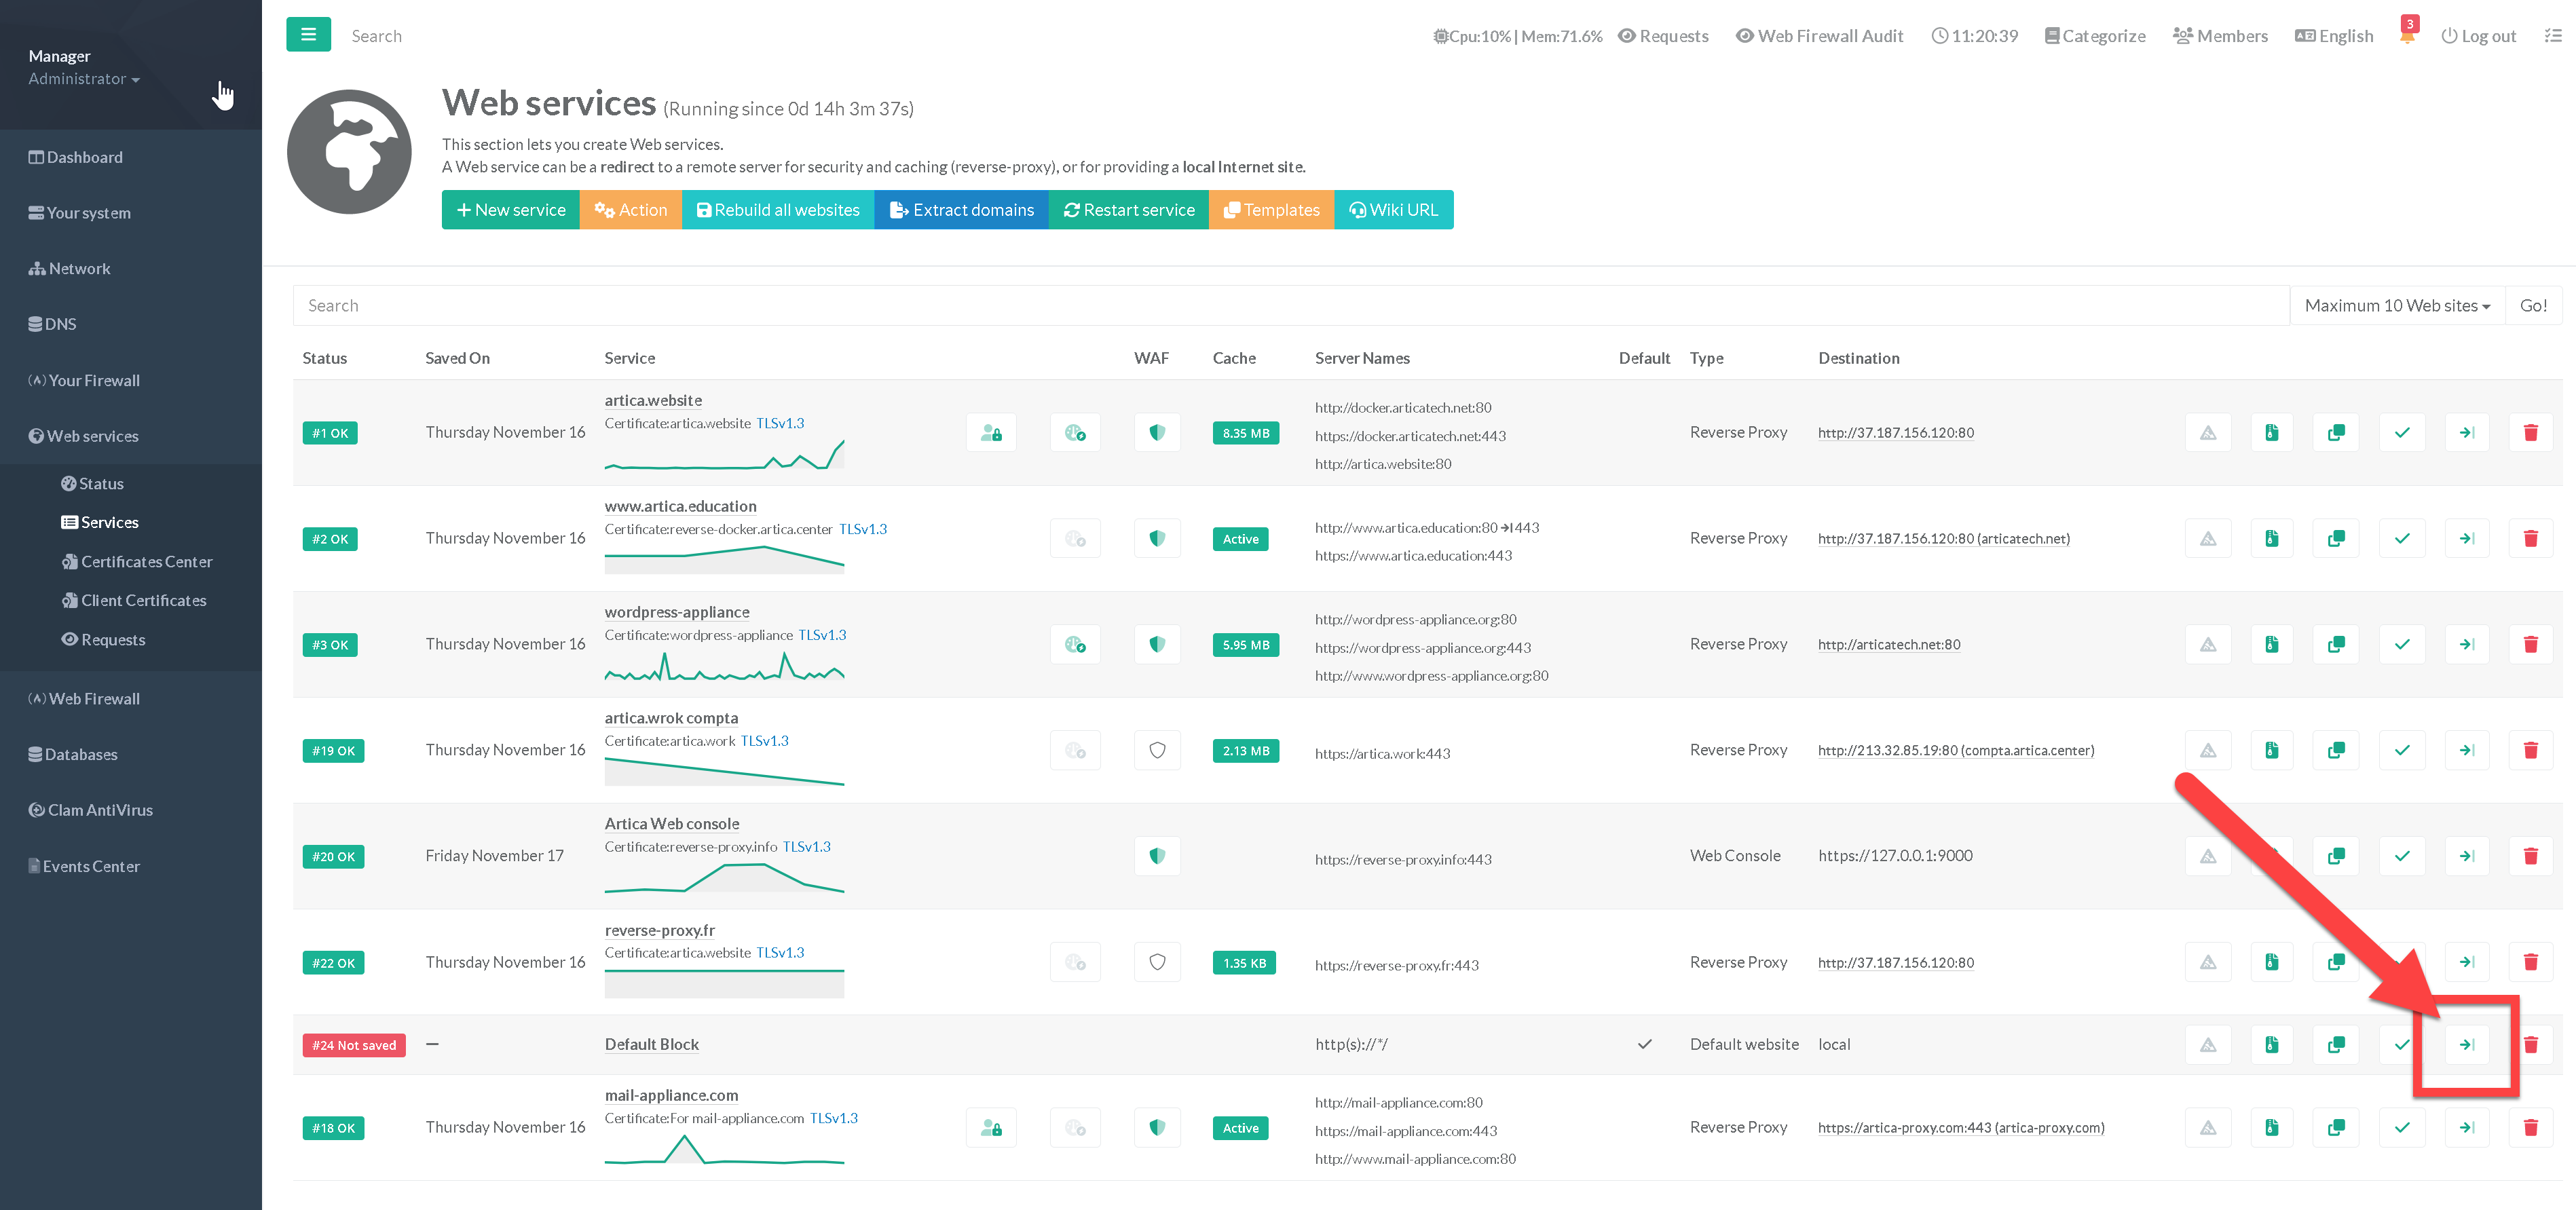Expand the Administrator account dropdown
Image resolution: width=2576 pixels, height=1210 pixels.
pyautogui.click(x=84, y=79)
